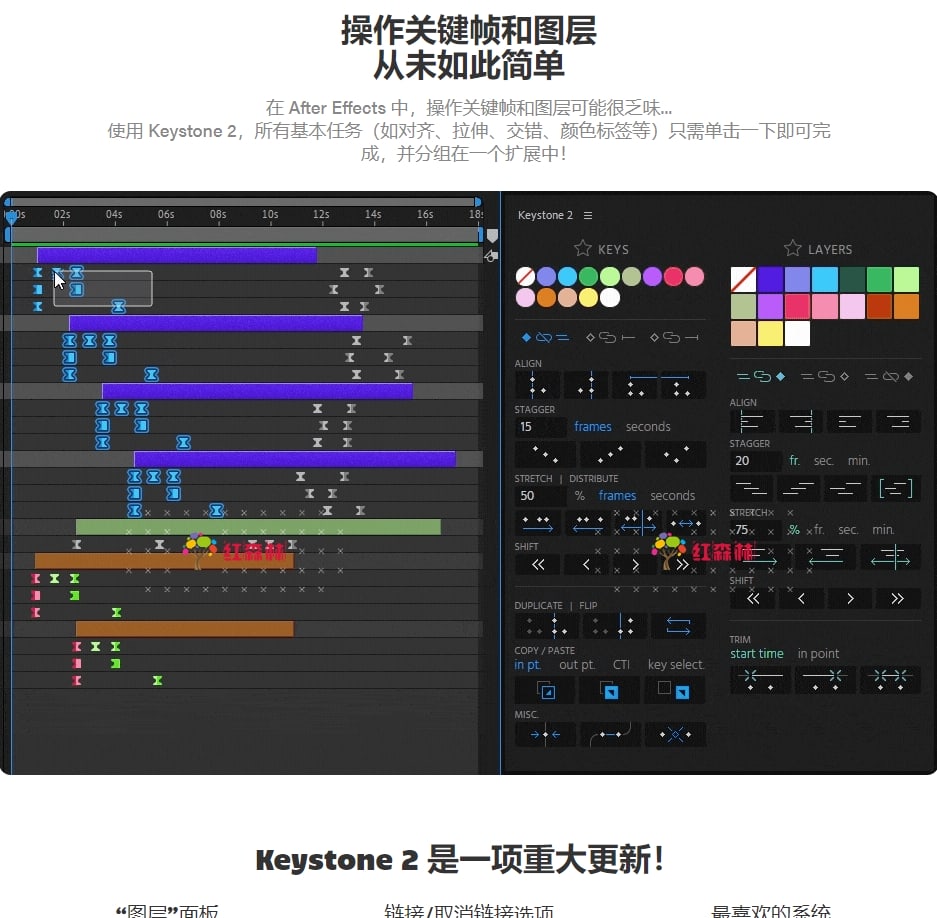Click first DUPLICATE keys icon
This screenshot has width=937, height=918.
pos(545,626)
